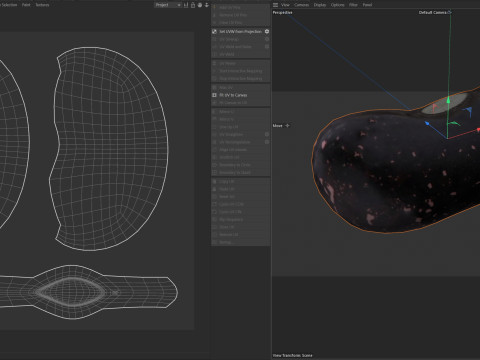Open the viewport View menu

[285, 5]
